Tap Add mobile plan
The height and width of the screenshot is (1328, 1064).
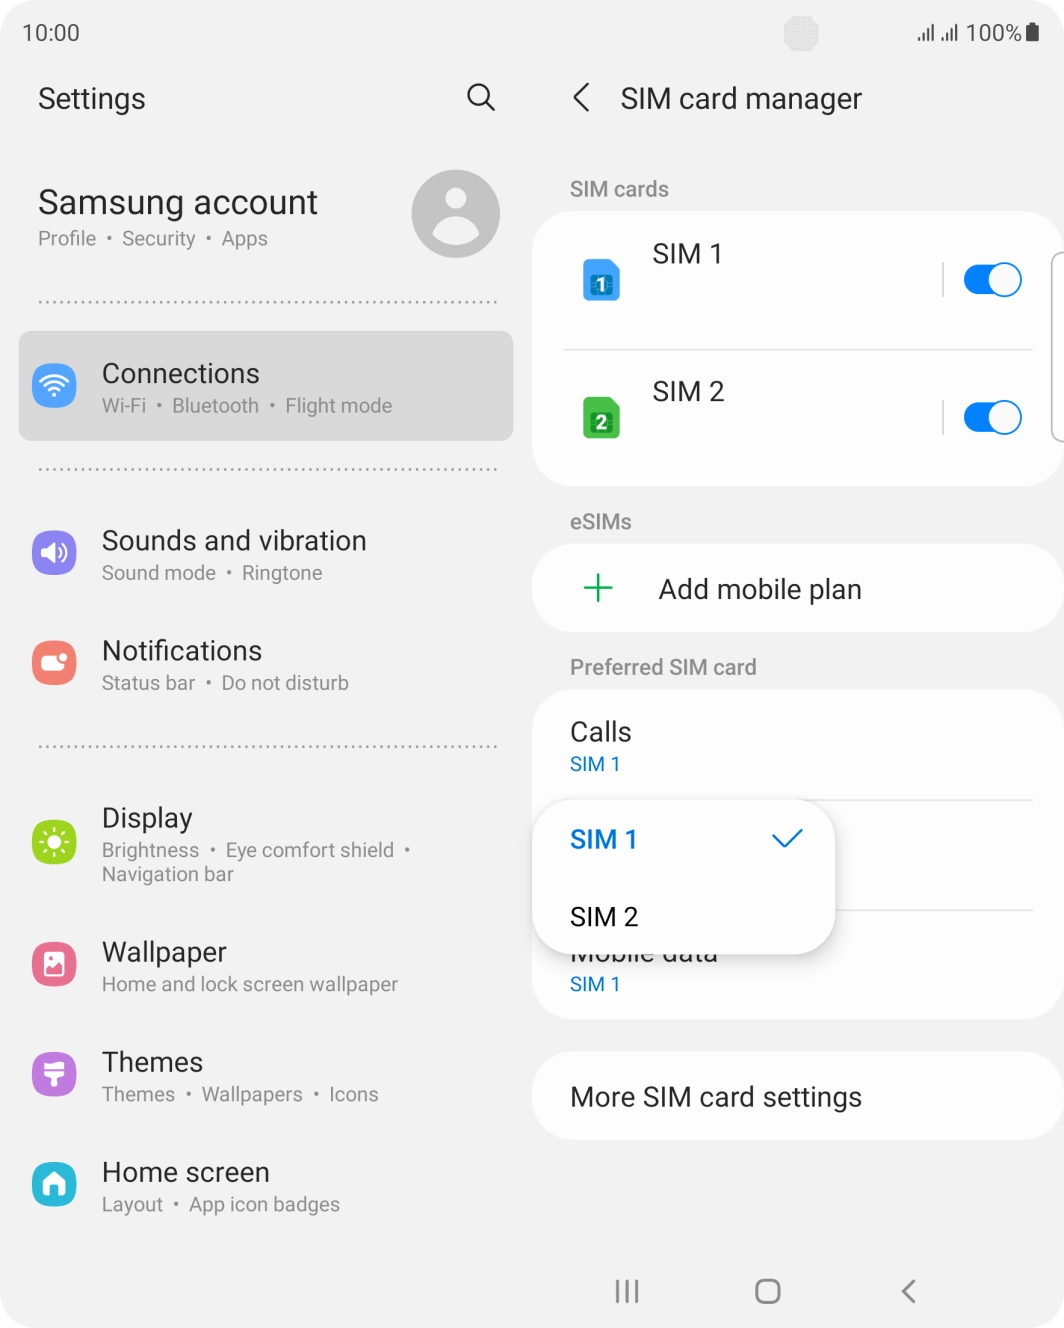pos(798,588)
